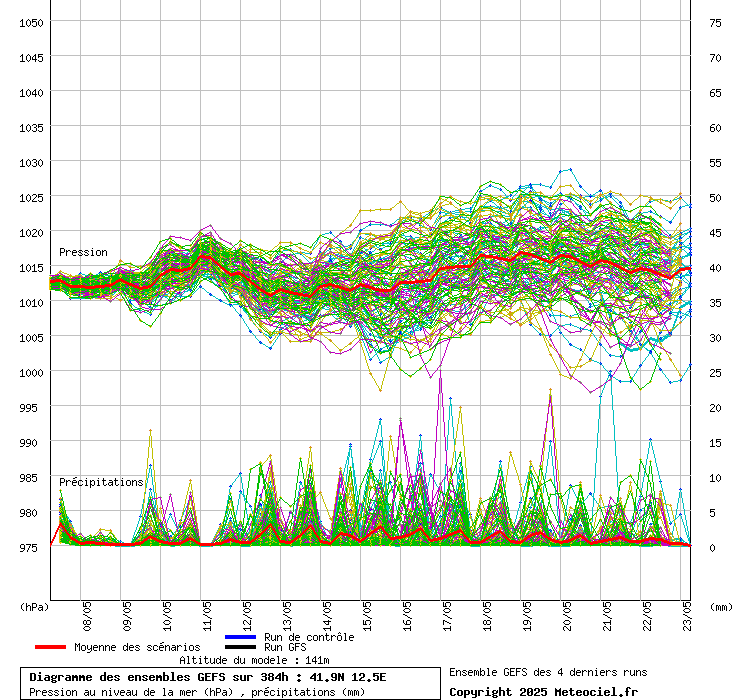Click the (mm) unit label
Image resolution: width=740 pixels, height=700 pixels.
(x=721, y=607)
